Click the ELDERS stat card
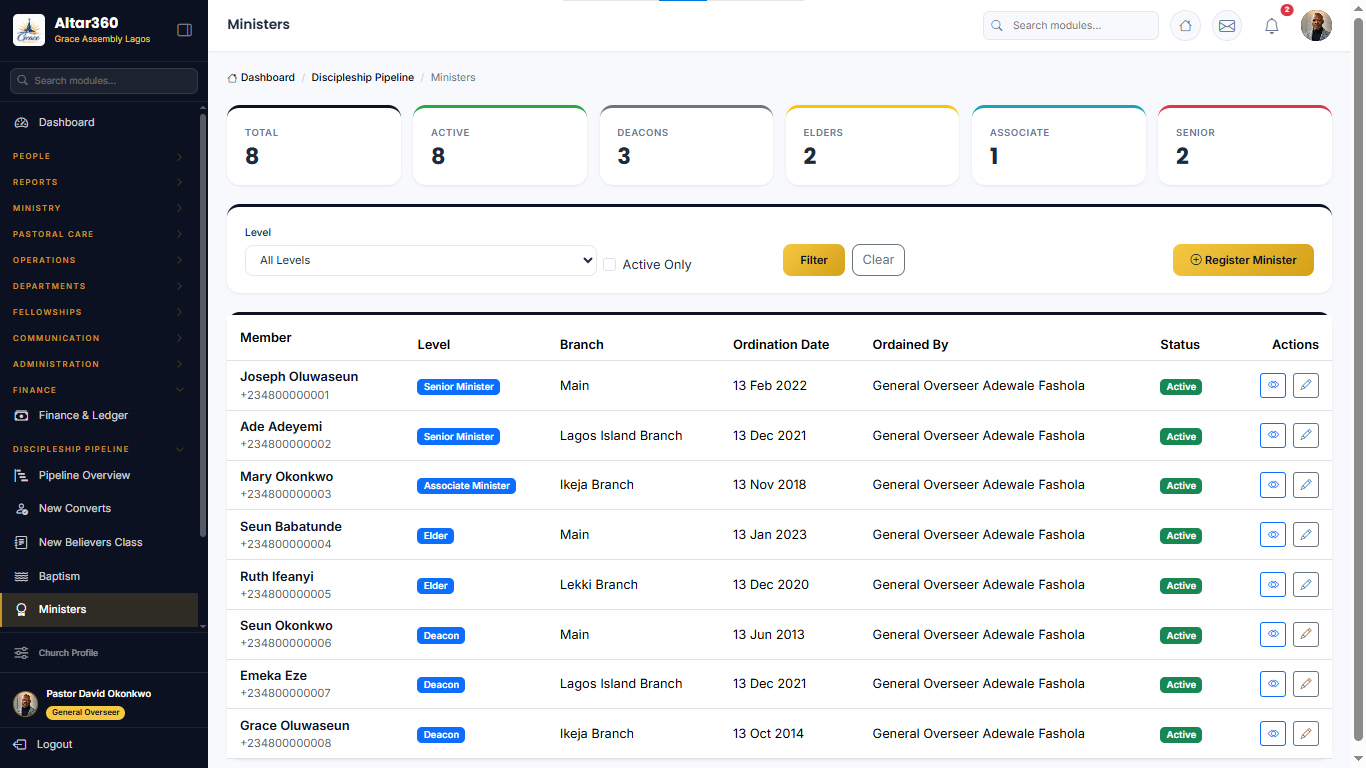 click(x=872, y=145)
